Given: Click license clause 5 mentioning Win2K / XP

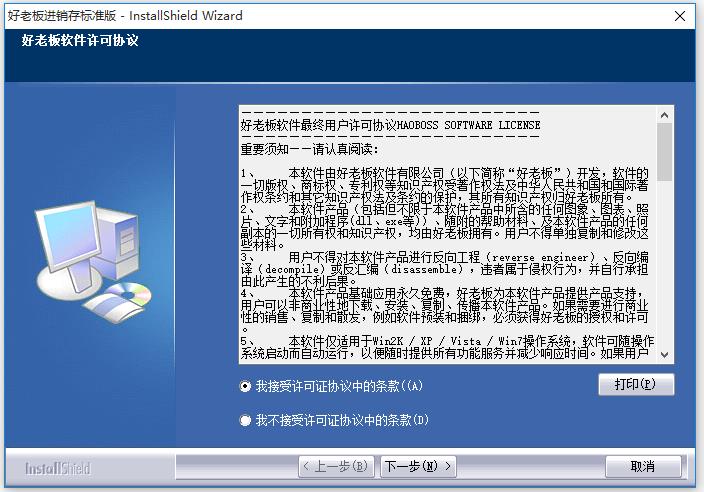Looking at the screenshot, I should pyautogui.click(x=447, y=347).
